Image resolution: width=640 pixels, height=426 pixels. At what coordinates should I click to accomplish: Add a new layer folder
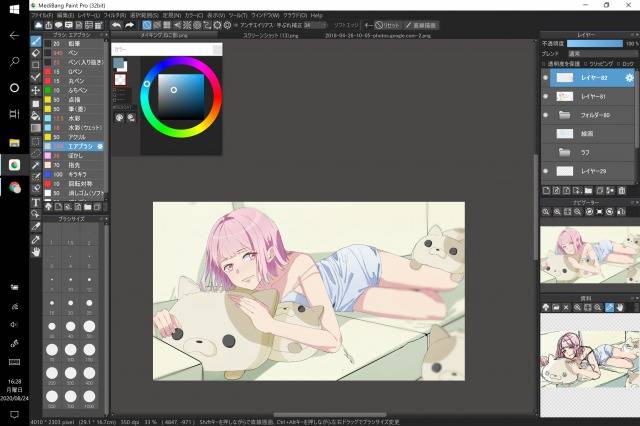[588, 191]
